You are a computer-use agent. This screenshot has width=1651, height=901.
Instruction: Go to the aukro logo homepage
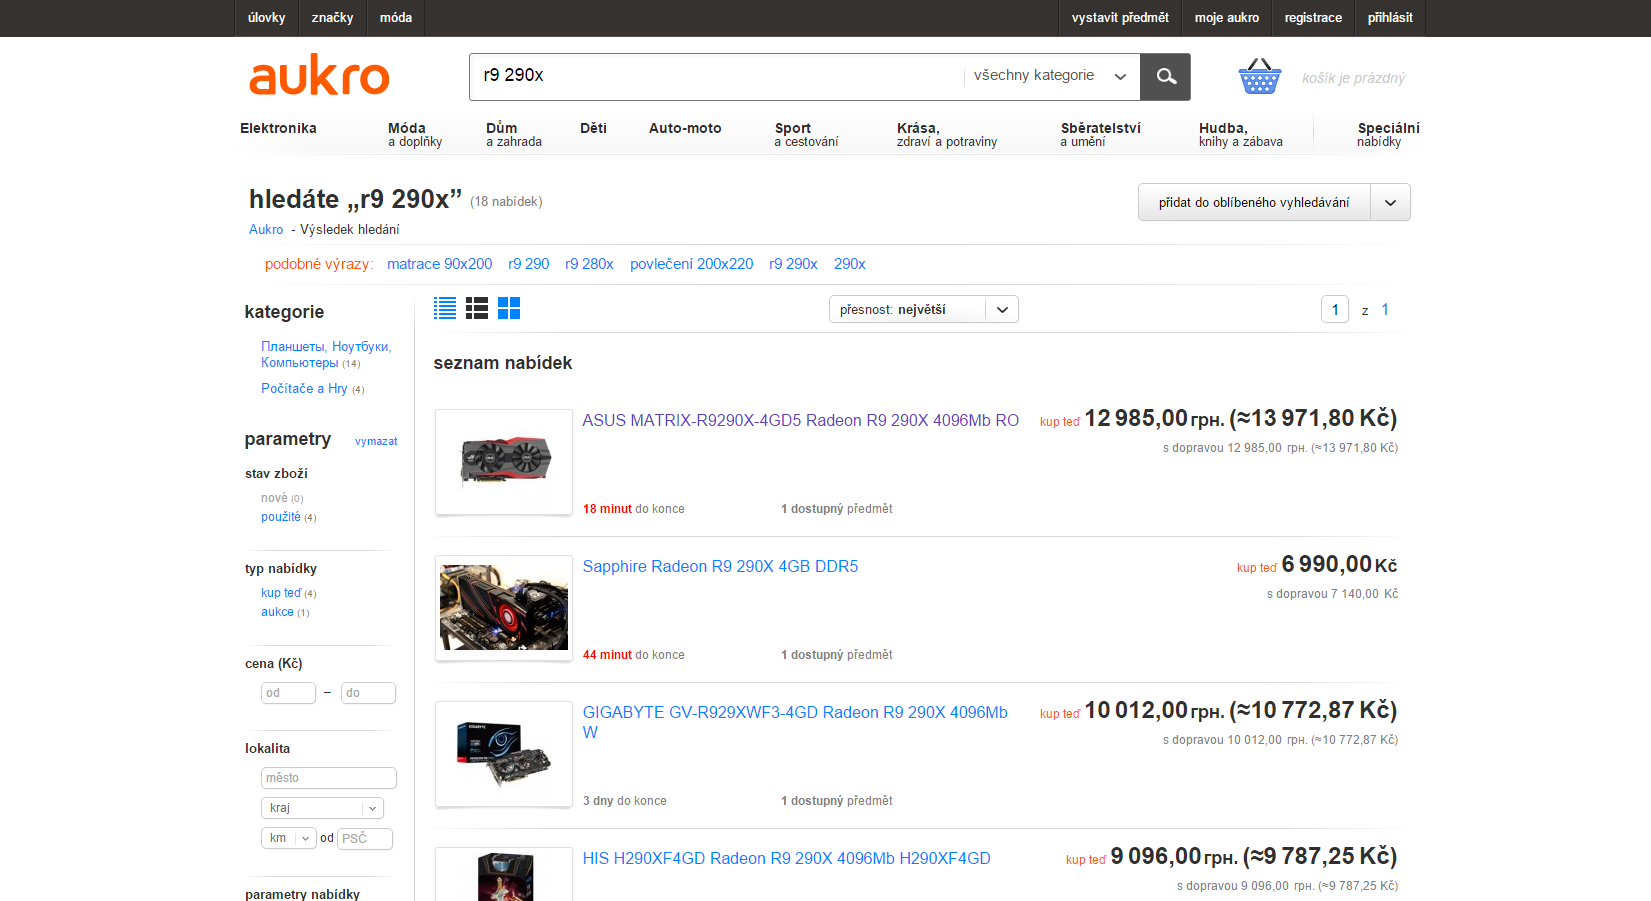click(x=319, y=76)
